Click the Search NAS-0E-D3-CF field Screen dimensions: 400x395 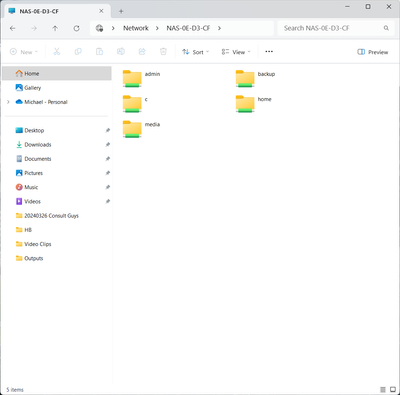coord(336,28)
